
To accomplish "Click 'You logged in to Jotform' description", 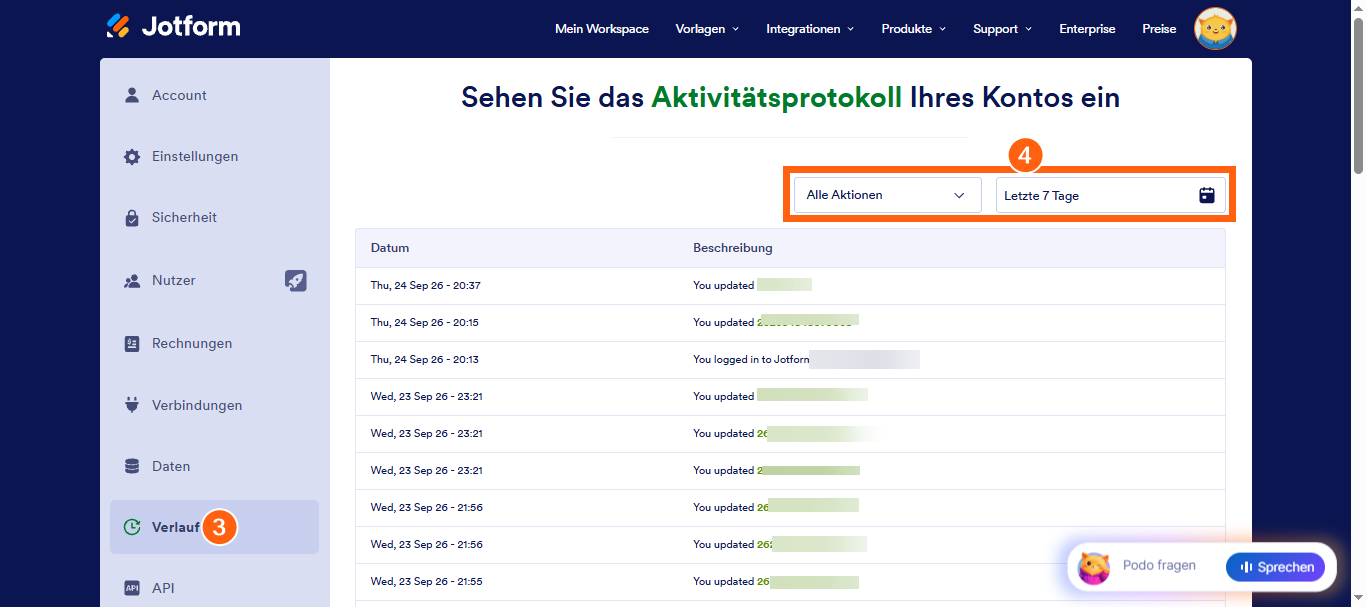I will (751, 359).
